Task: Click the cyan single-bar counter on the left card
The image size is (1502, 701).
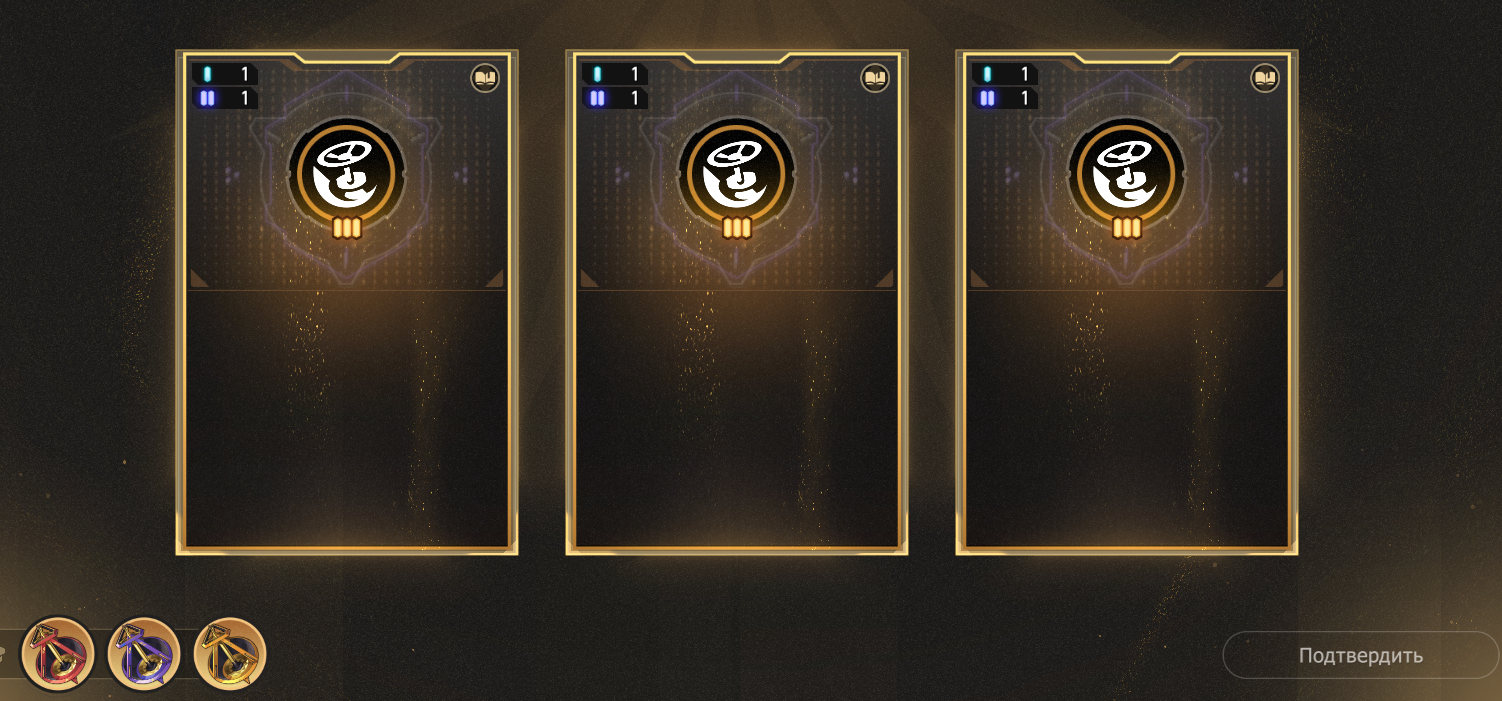Action: [x=225, y=74]
